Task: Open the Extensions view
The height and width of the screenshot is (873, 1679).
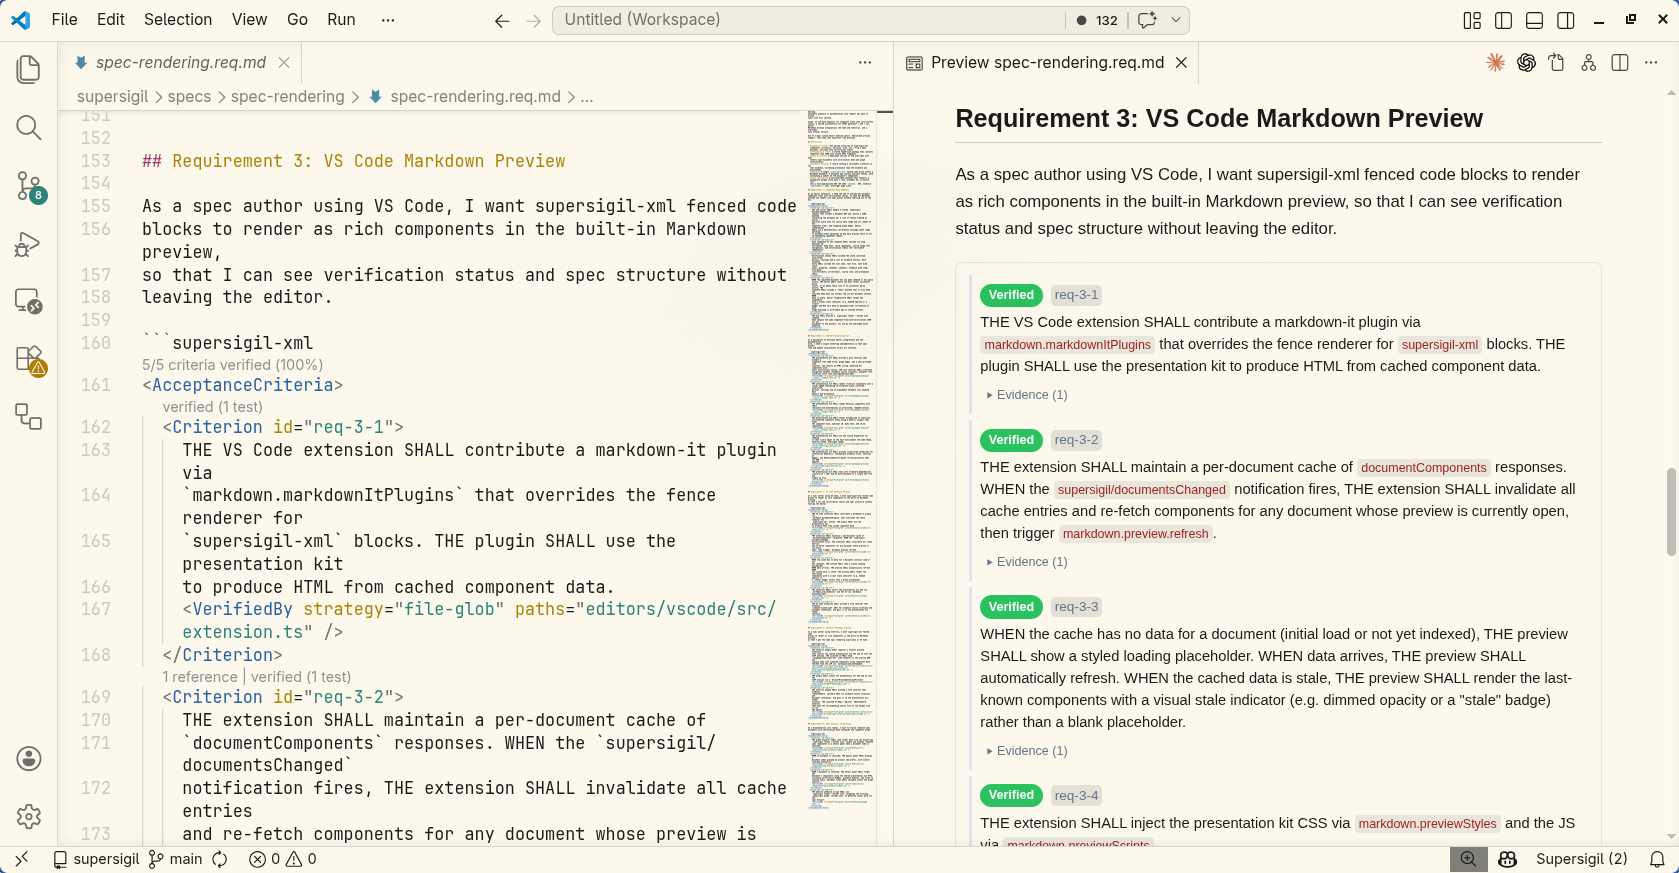Action: pos(29,359)
